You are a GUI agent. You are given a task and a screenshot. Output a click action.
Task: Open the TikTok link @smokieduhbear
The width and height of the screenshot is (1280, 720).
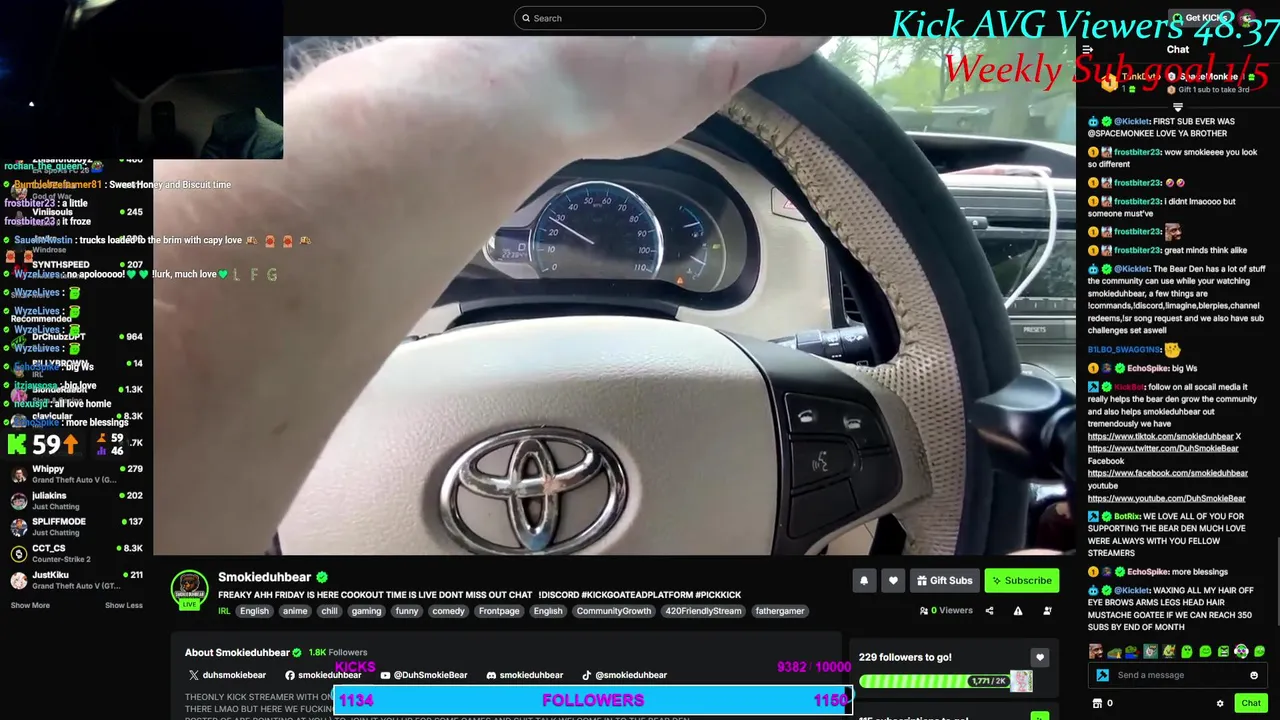625,675
